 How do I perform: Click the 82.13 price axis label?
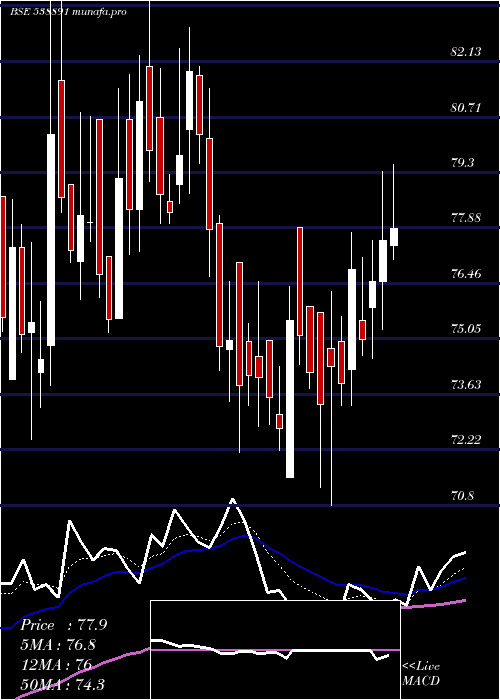tap(466, 52)
